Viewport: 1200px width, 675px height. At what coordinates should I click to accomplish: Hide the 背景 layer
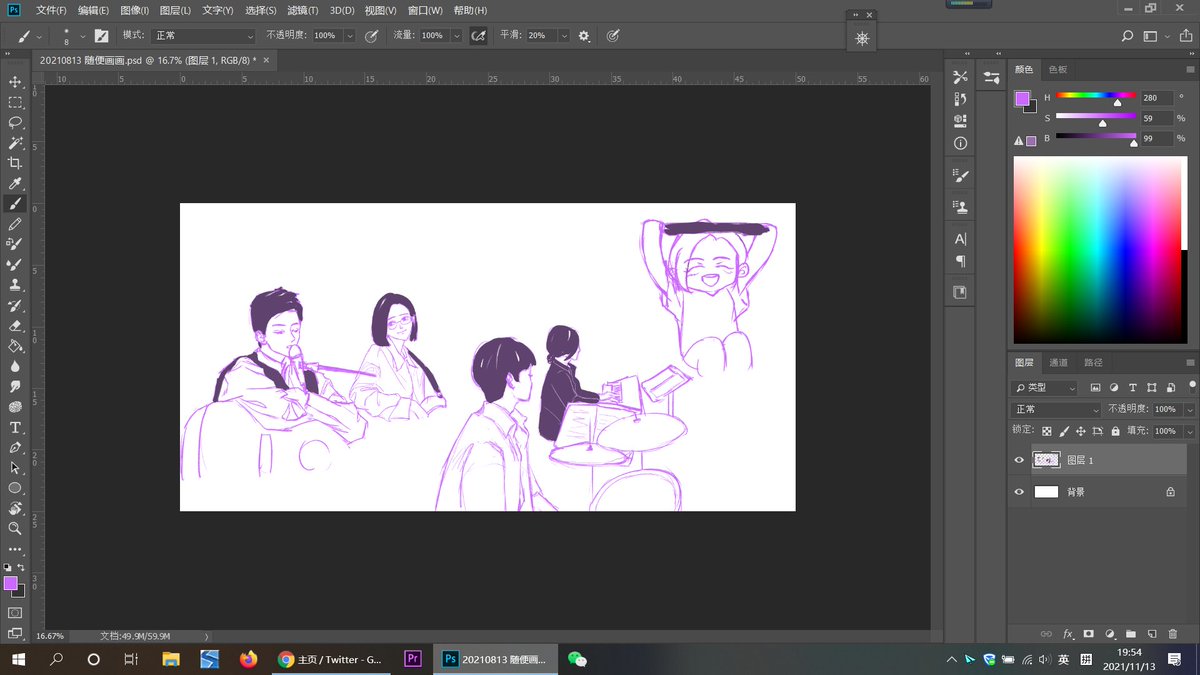[x=1019, y=492]
